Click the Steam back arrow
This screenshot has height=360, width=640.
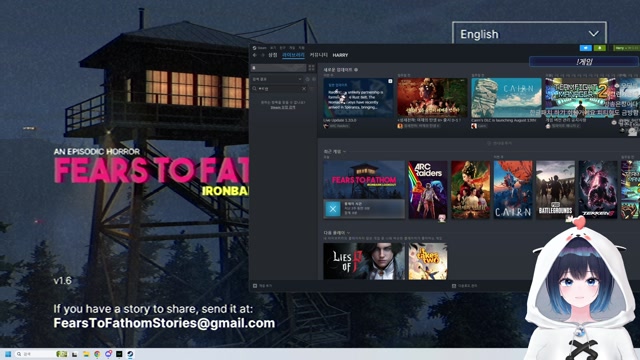pyautogui.click(x=255, y=55)
